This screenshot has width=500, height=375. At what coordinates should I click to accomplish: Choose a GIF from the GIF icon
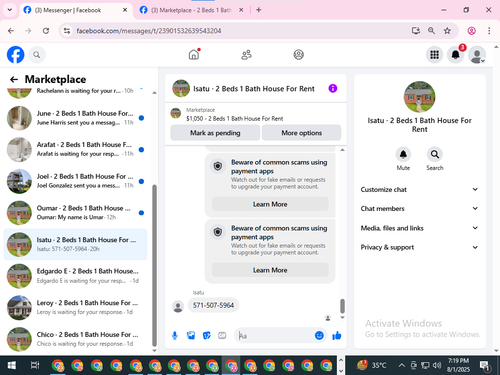click(222, 335)
